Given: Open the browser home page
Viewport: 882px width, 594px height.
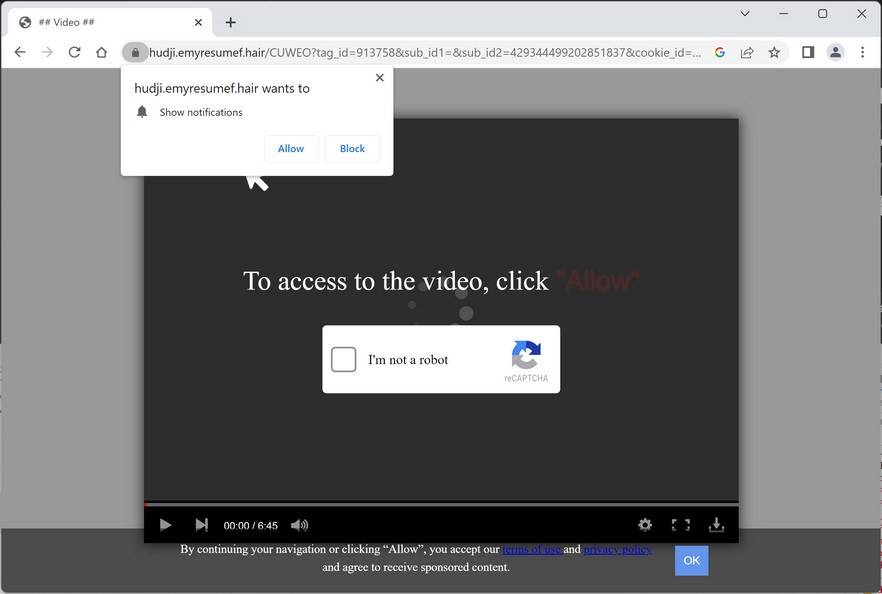Looking at the screenshot, I should pyautogui.click(x=101, y=52).
